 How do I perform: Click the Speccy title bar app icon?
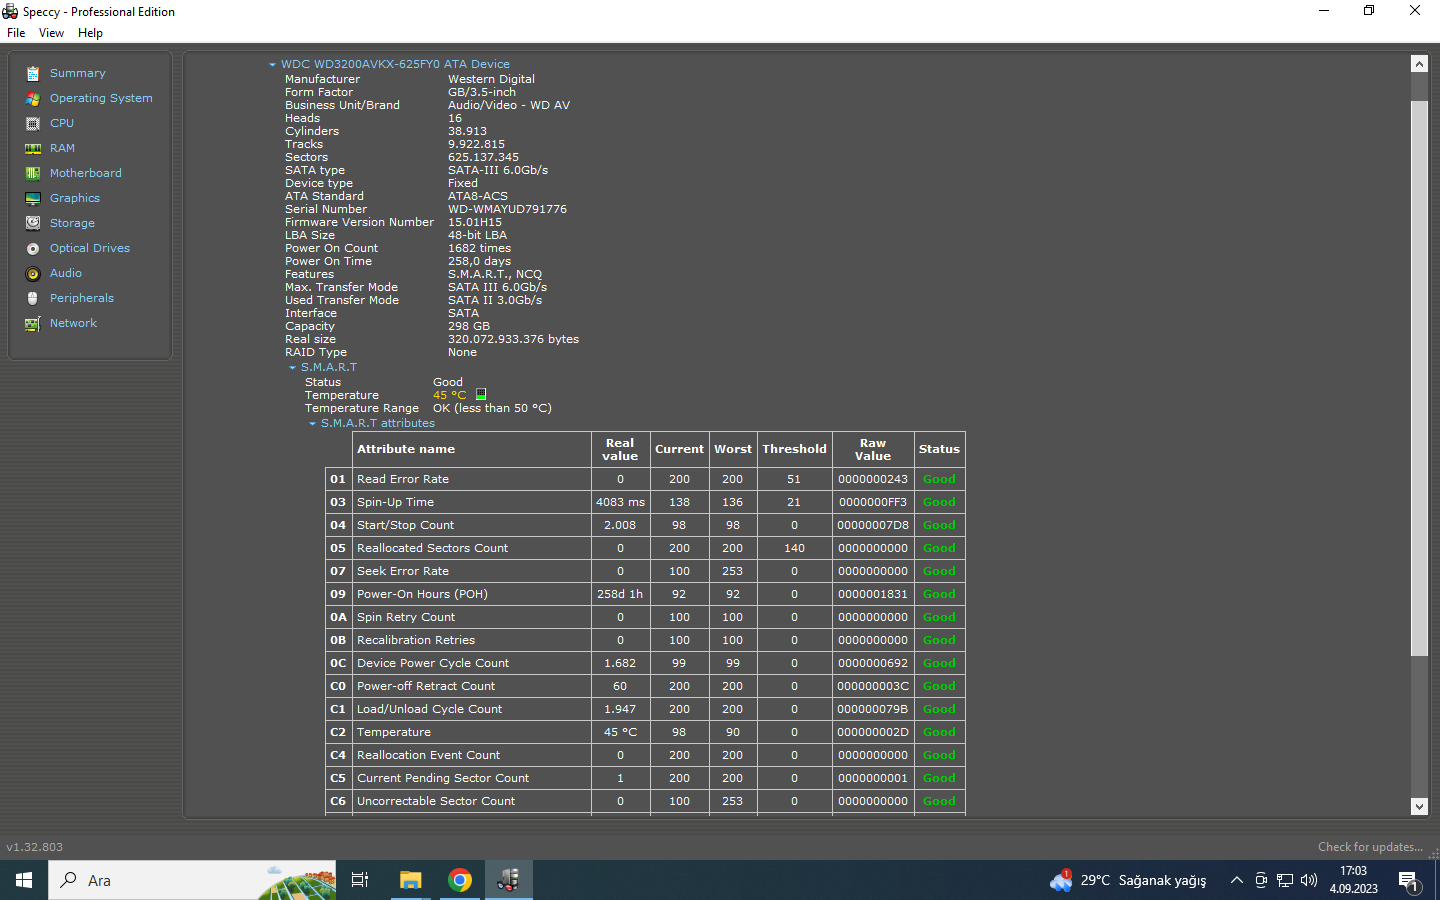coord(10,11)
